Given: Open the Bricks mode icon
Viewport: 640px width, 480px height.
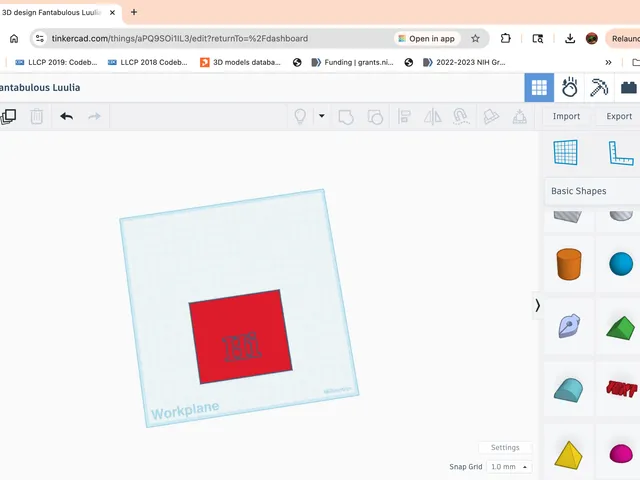Looking at the screenshot, I should [629, 88].
